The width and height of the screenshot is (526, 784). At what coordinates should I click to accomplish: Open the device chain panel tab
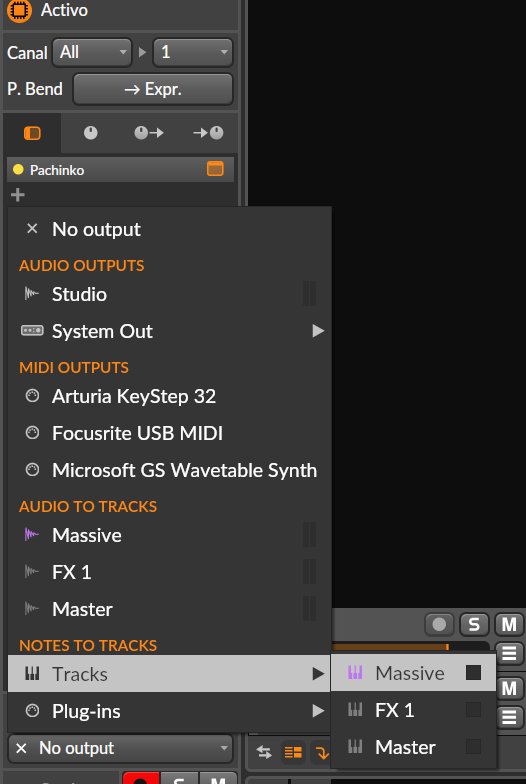[x=32, y=133]
